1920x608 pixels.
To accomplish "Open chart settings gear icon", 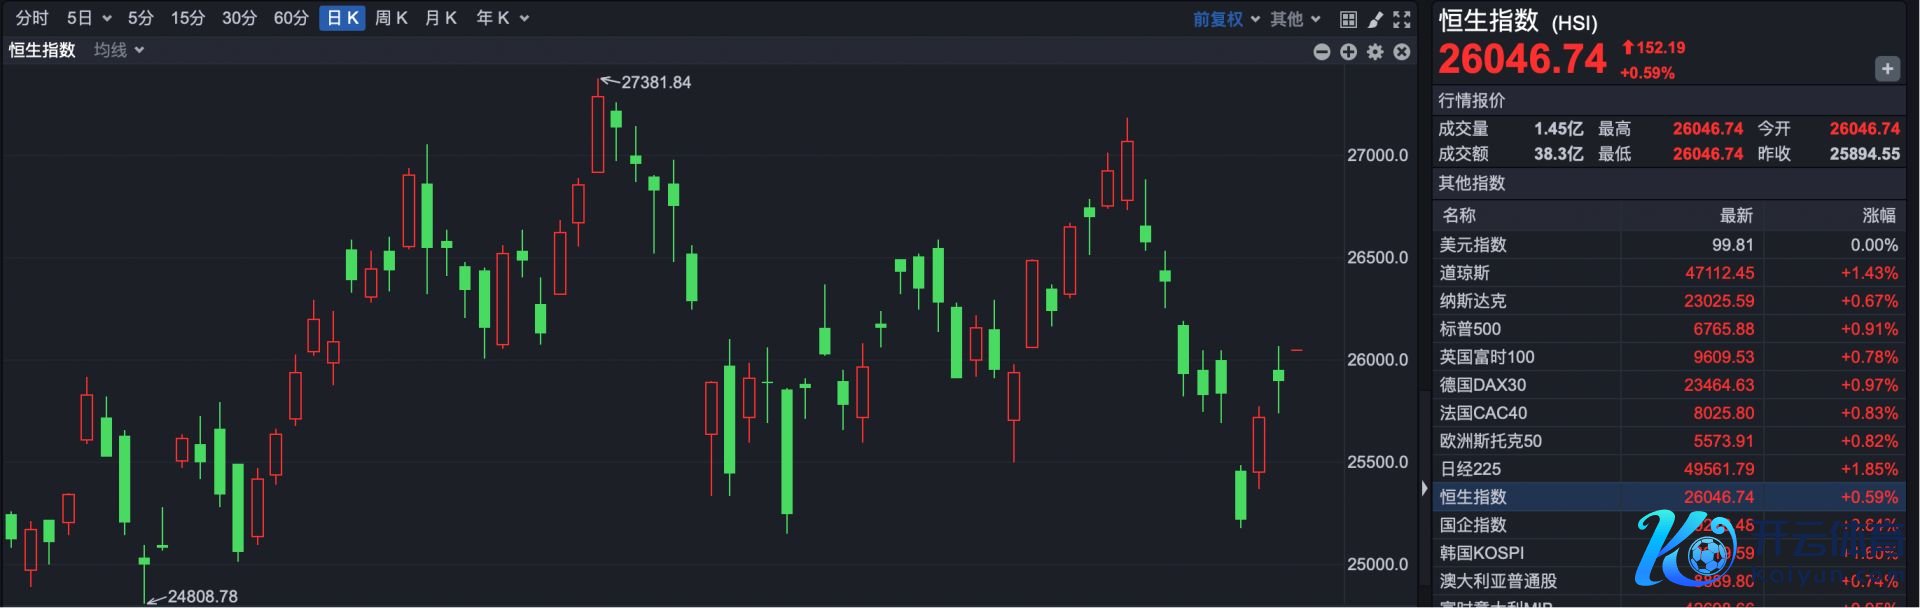I will pos(1375,52).
